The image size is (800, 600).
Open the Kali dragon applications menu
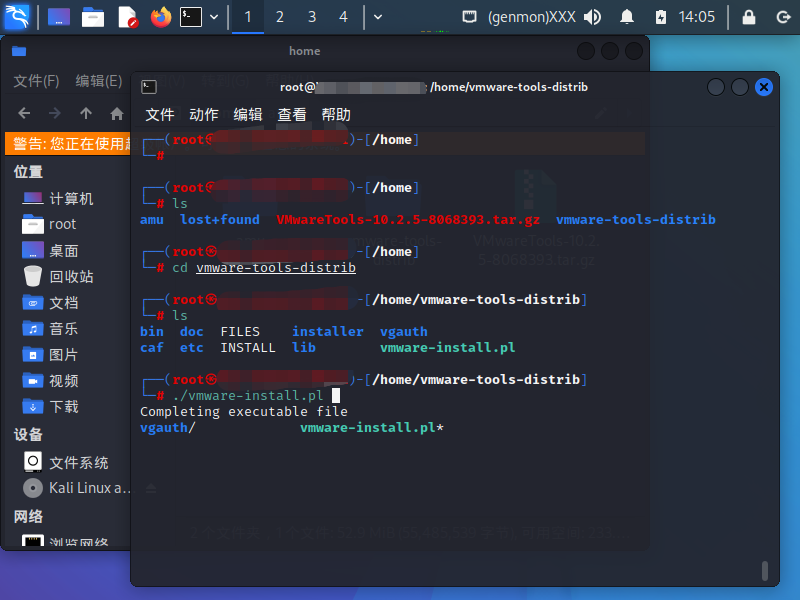tap(16, 16)
